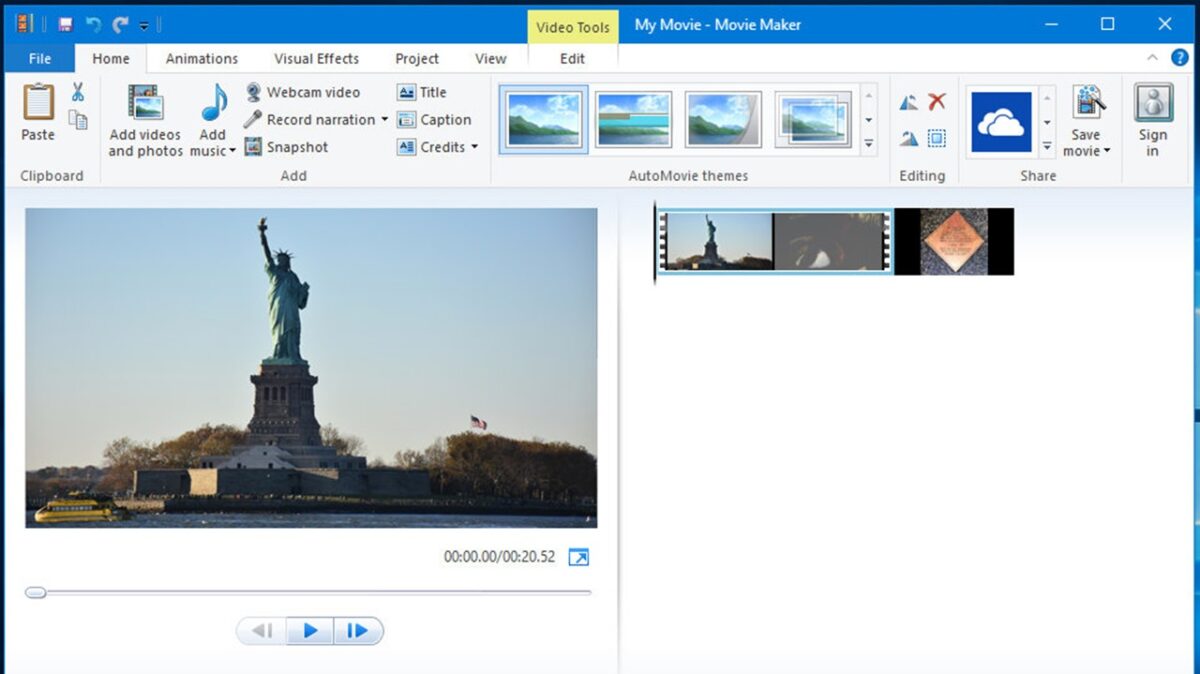
Task: Redo the action in title bar
Action: pos(121,24)
